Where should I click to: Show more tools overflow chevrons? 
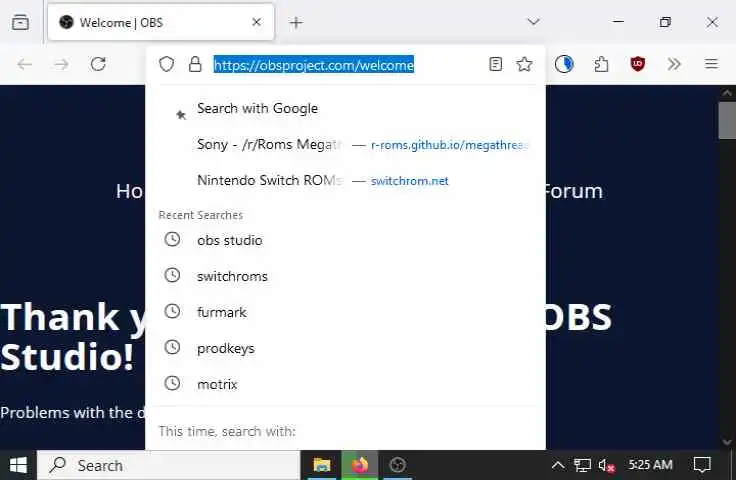pyautogui.click(x=674, y=64)
